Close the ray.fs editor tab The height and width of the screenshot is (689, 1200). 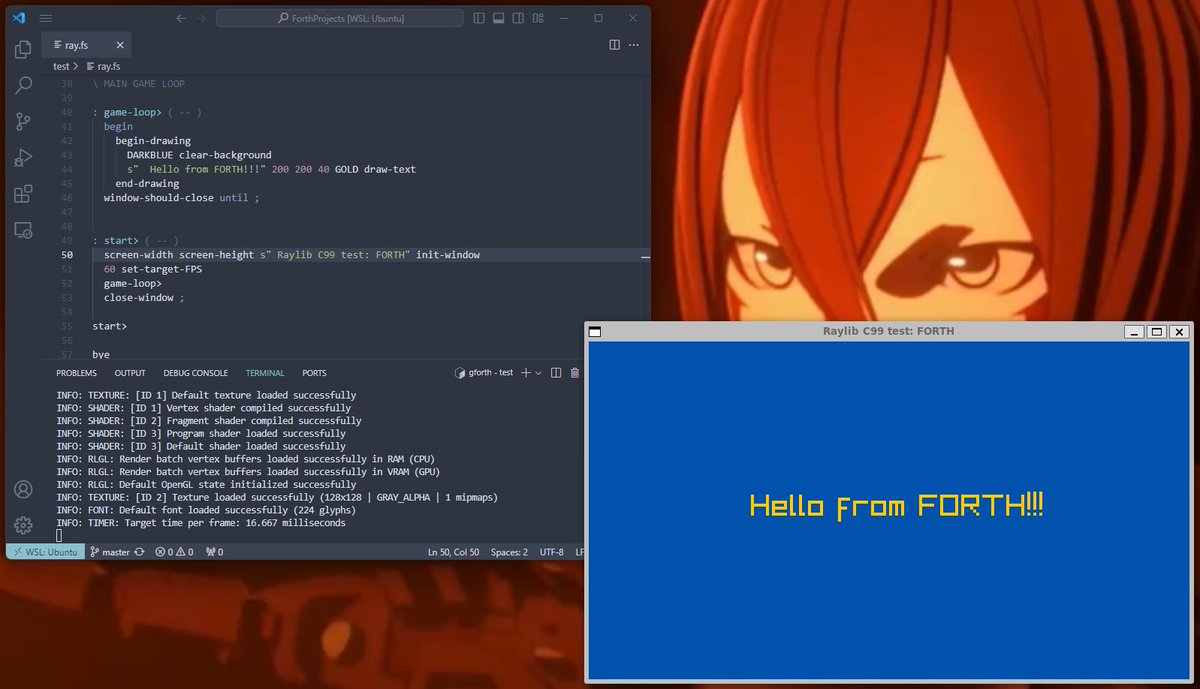tap(118, 46)
